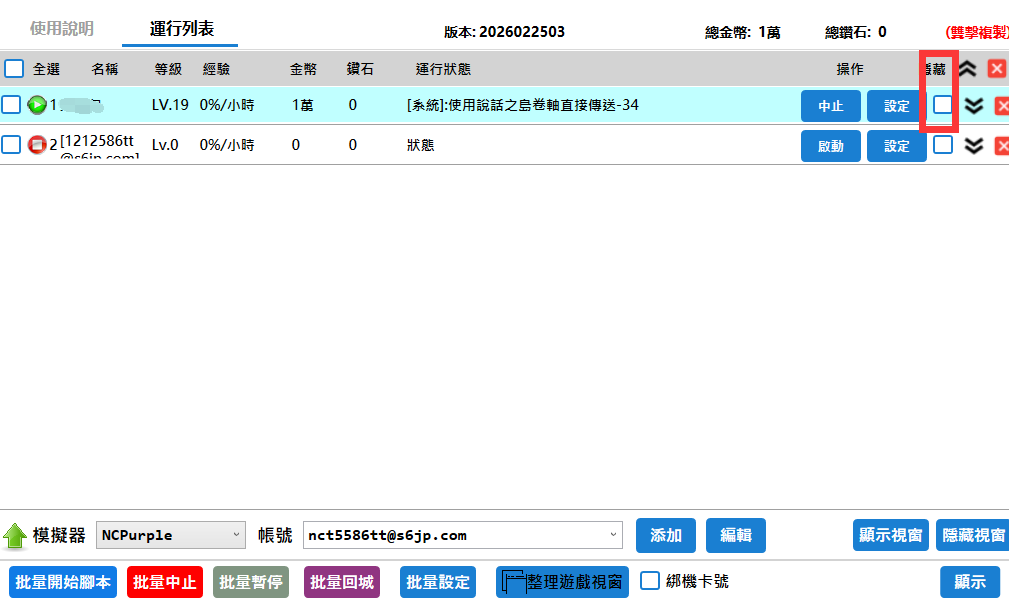Click the 整理遊戲視窗 button
The height and width of the screenshot is (601, 1009).
point(562,582)
